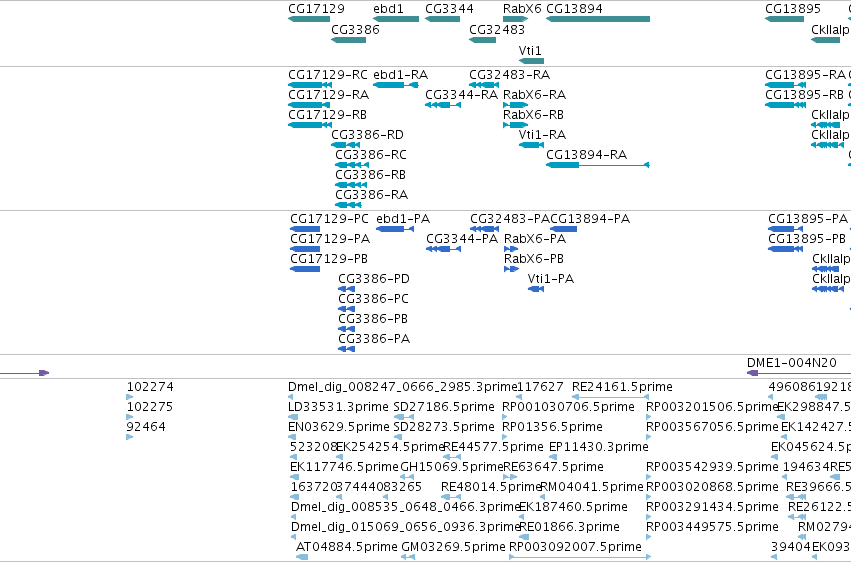Image resolution: width=851 pixels, height=562 pixels.
Task: Select EST RE44577.5prime
Action: tap(452, 457)
